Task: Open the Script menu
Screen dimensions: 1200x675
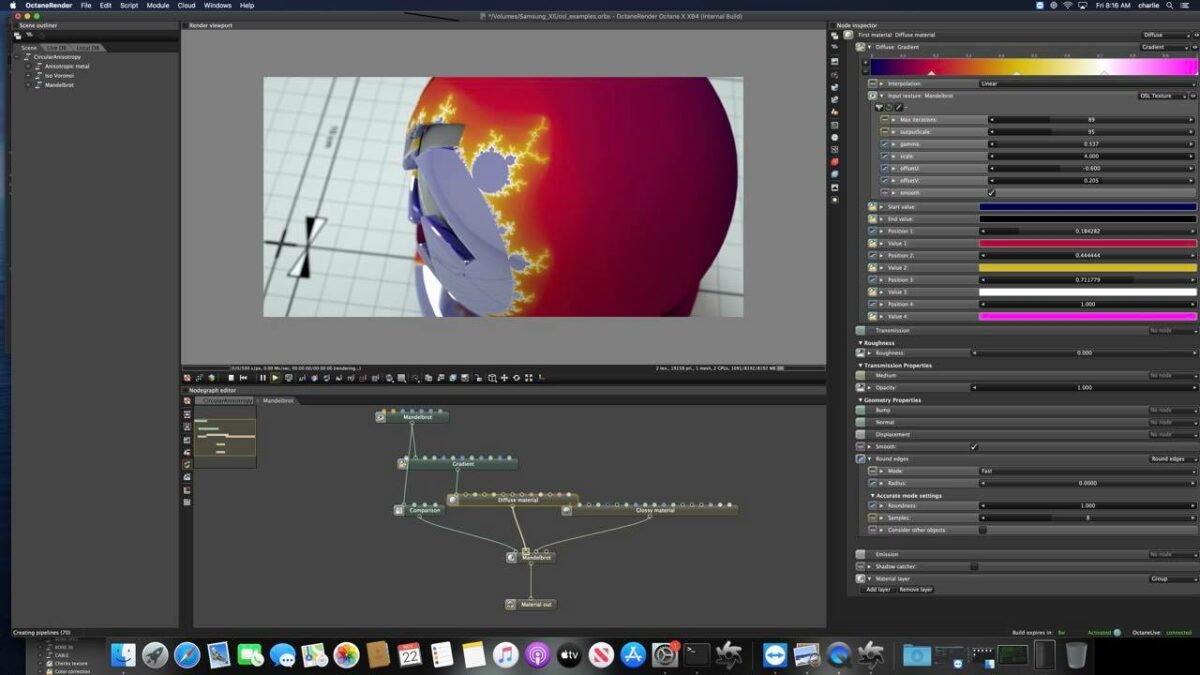Action: (x=129, y=5)
